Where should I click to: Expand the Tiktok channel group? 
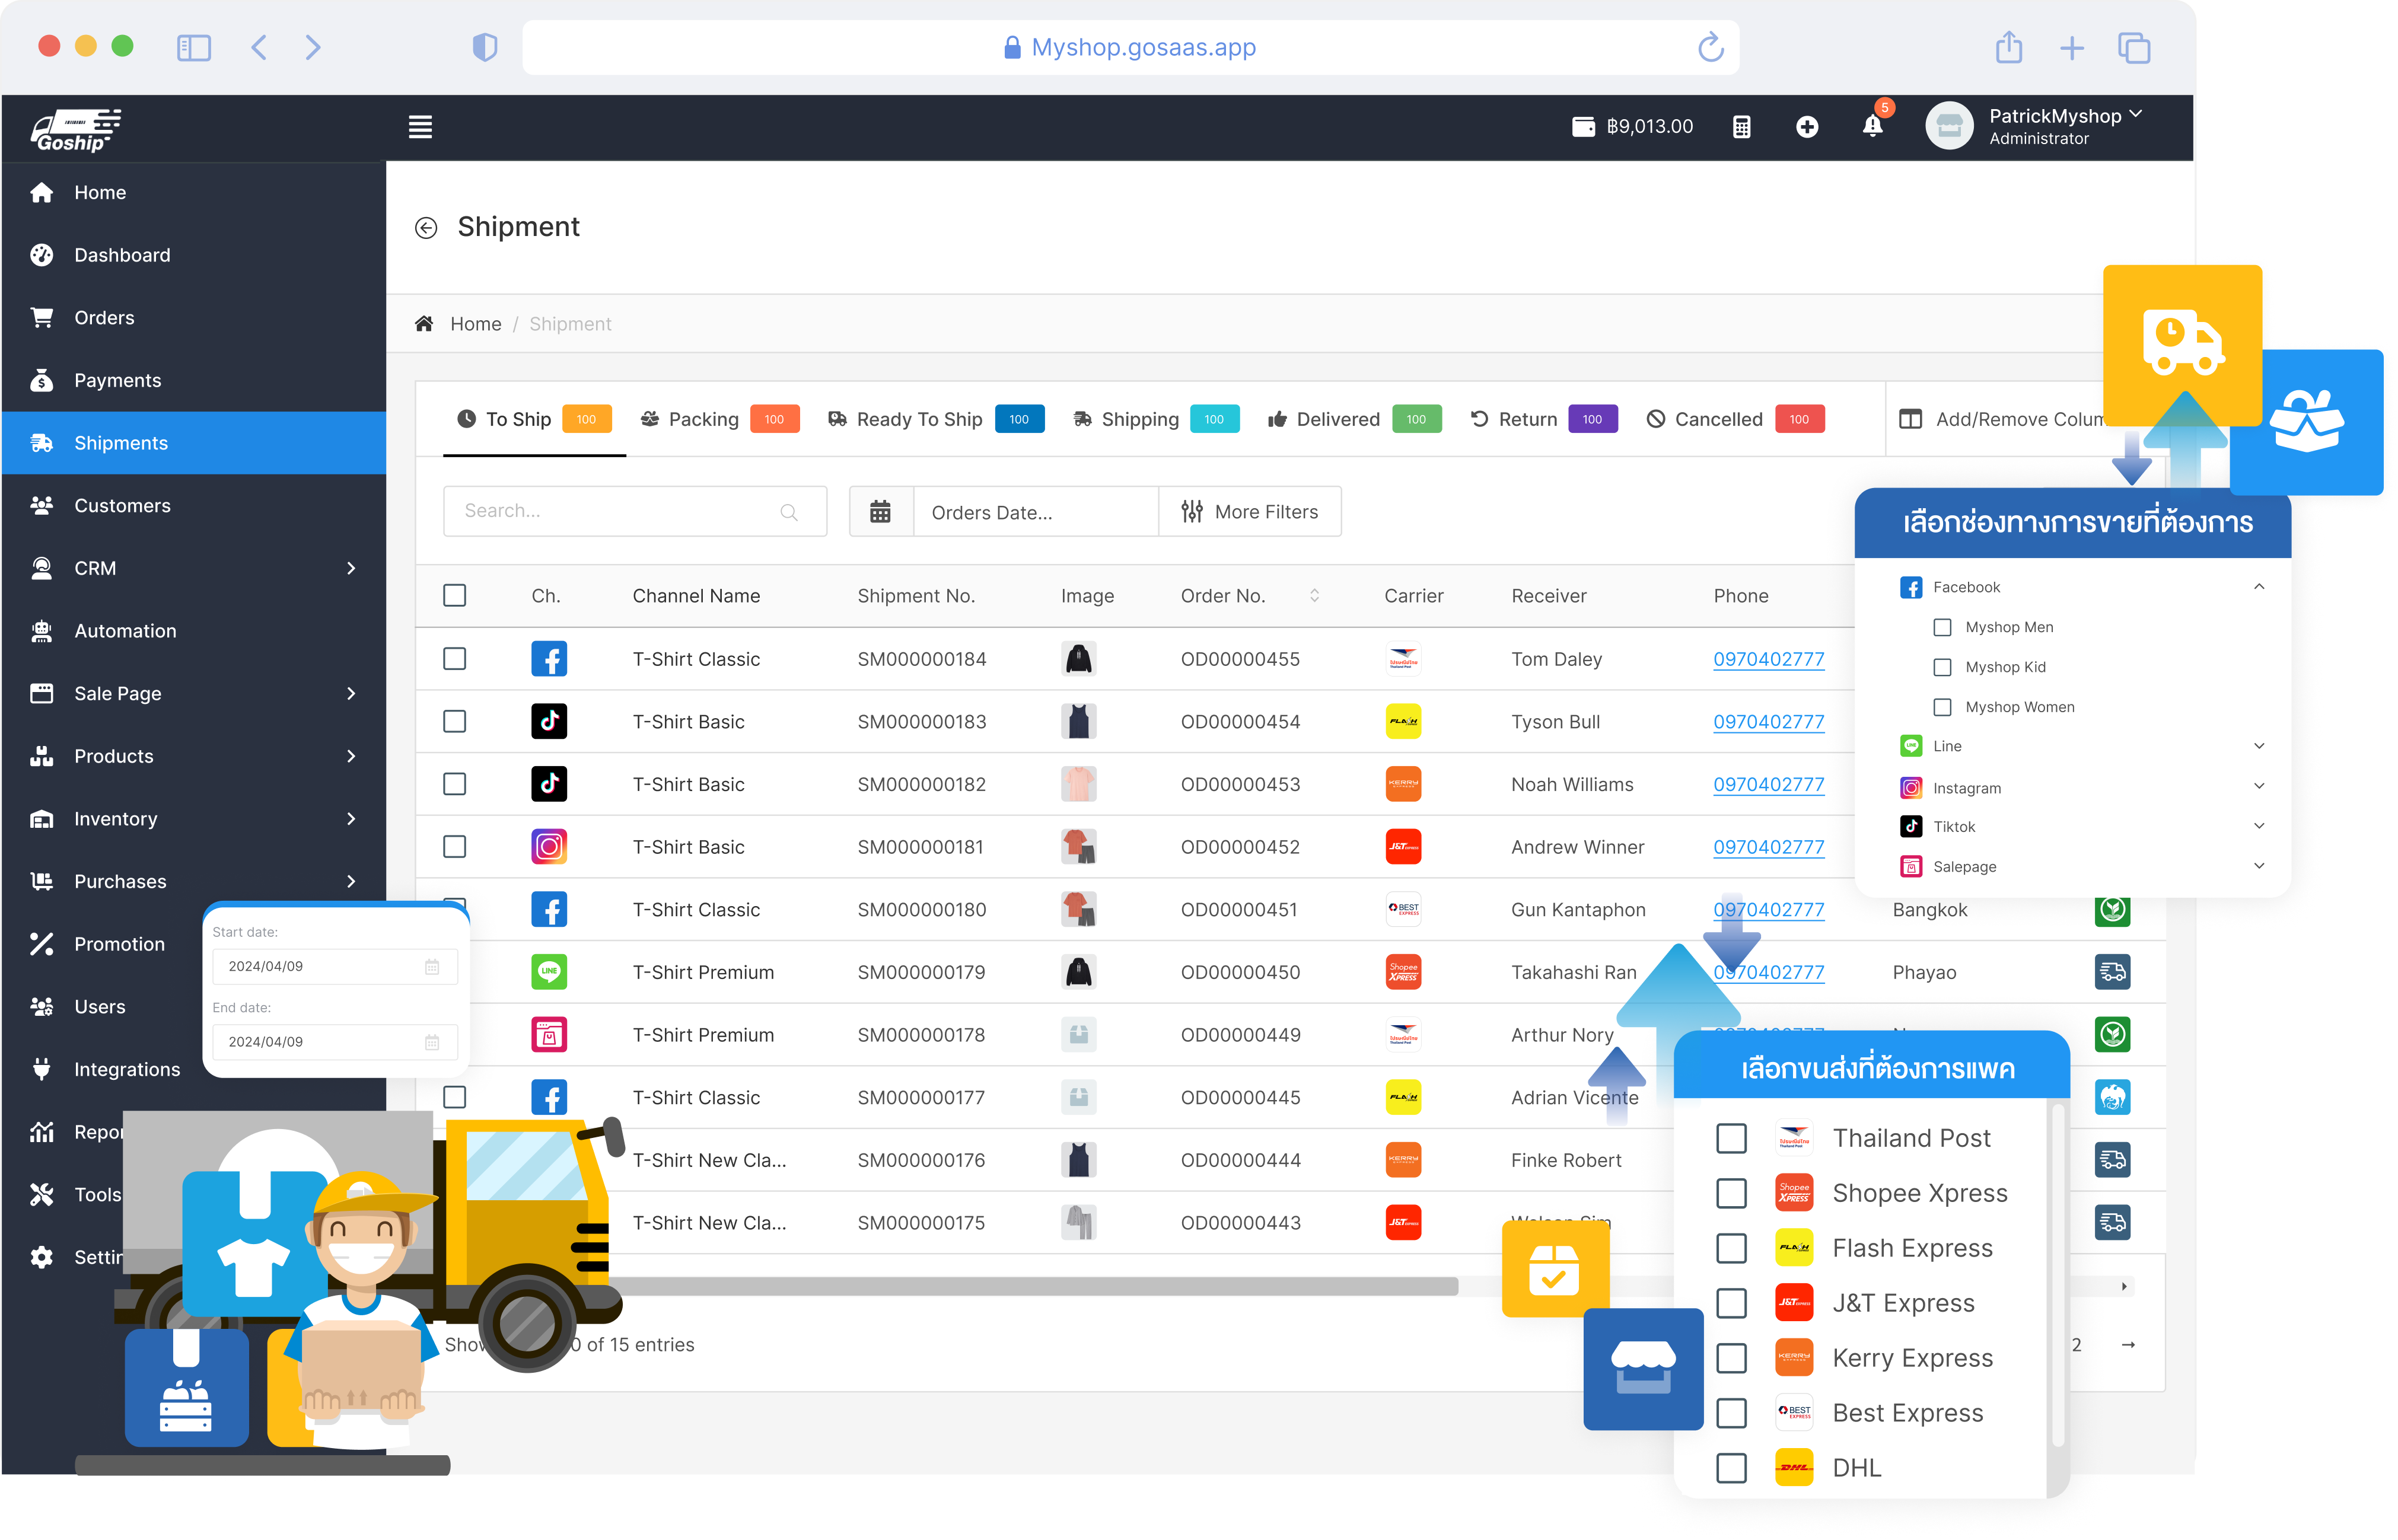point(2258,826)
